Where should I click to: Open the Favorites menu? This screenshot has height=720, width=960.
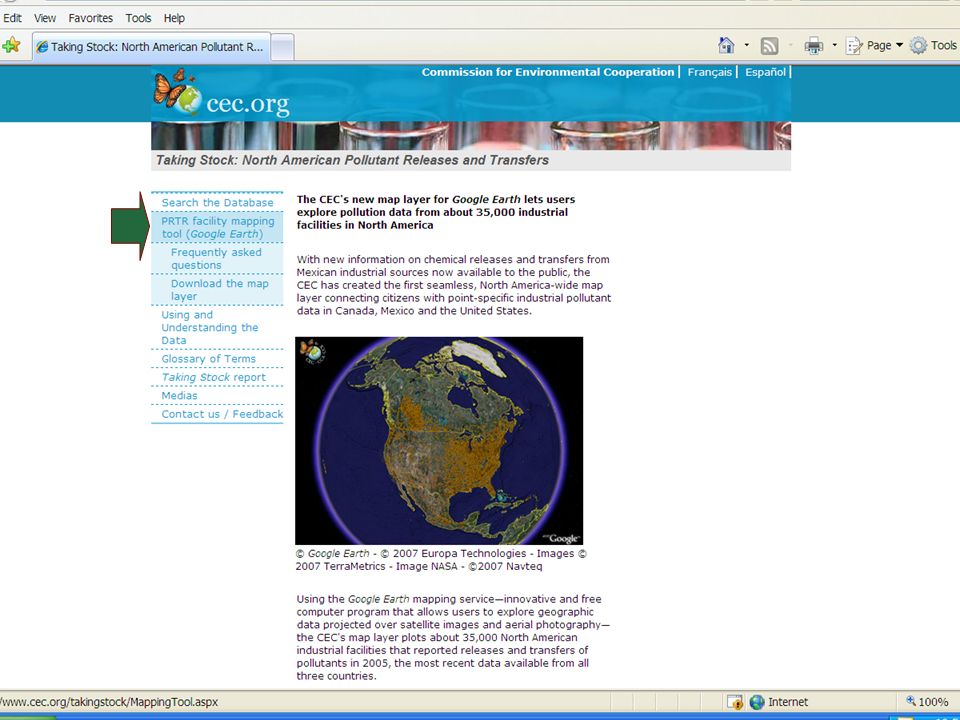pyautogui.click(x=91, y=18)
